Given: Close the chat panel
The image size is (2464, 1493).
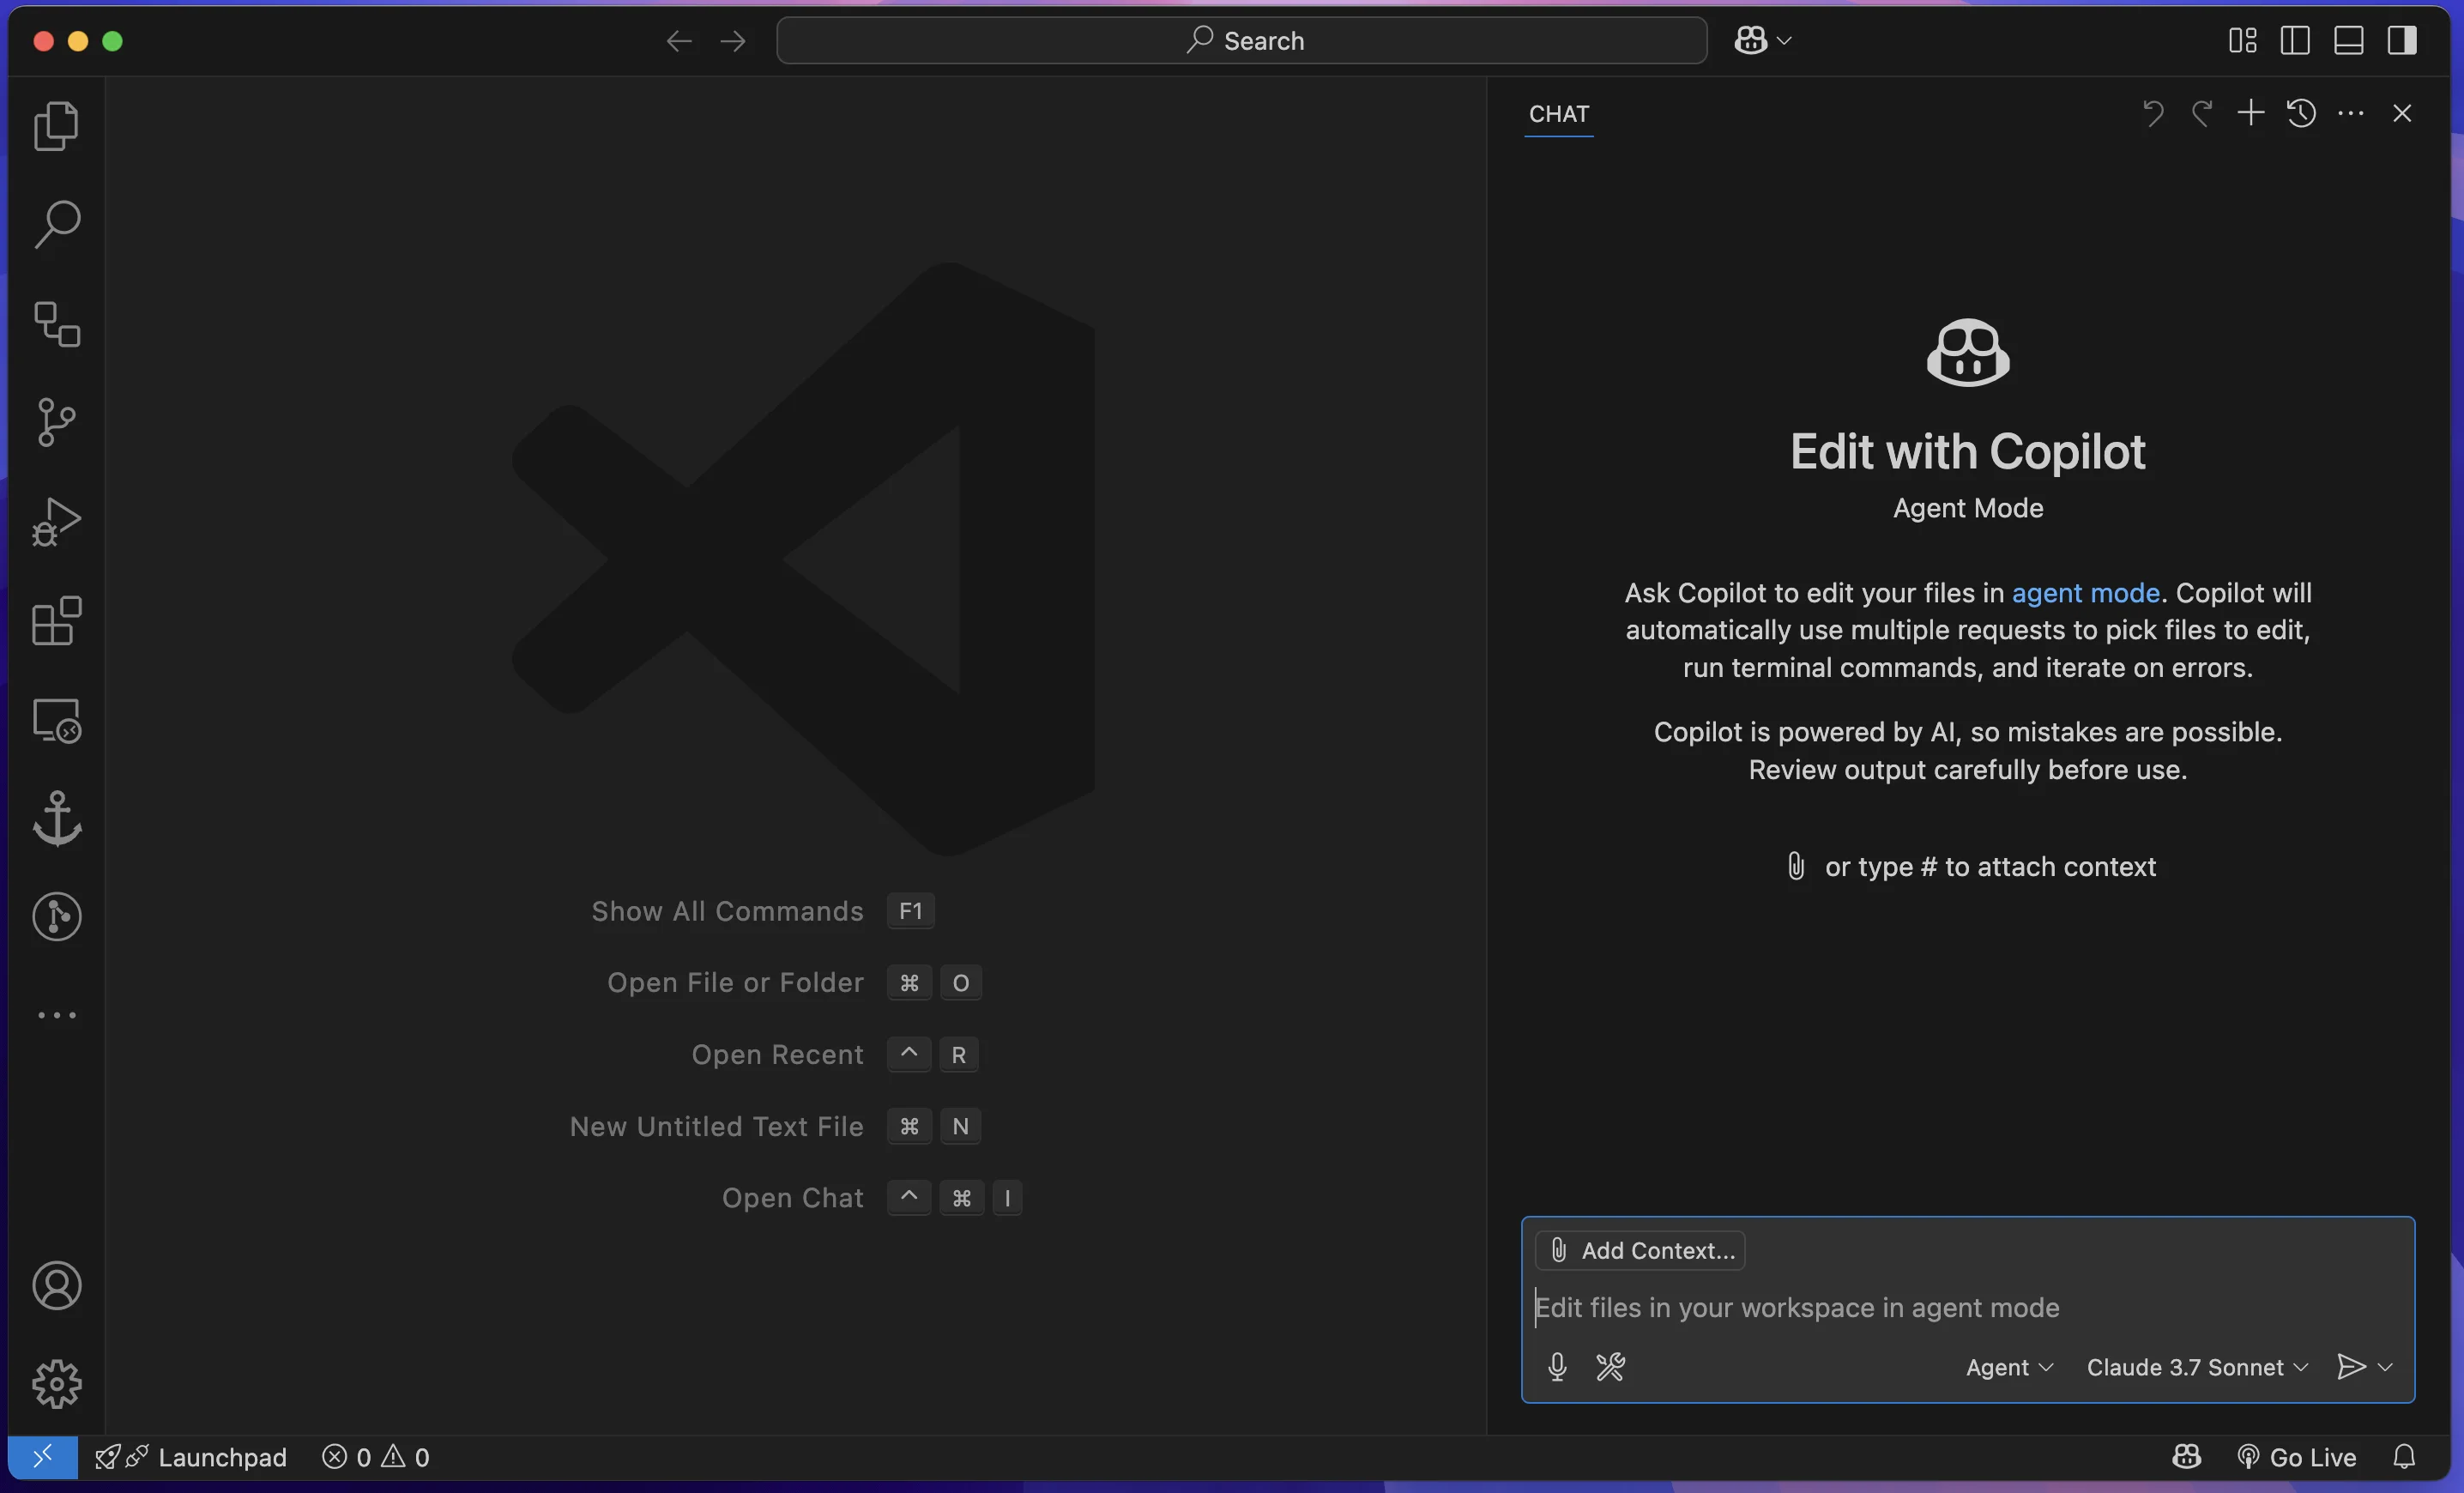Looking at the screenshot, I should [x=2402, y=113].
